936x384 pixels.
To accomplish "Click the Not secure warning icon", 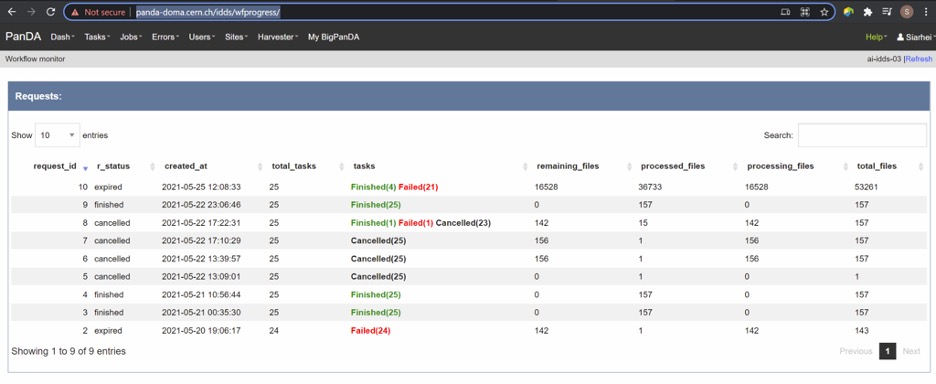I will coord(75,12).
